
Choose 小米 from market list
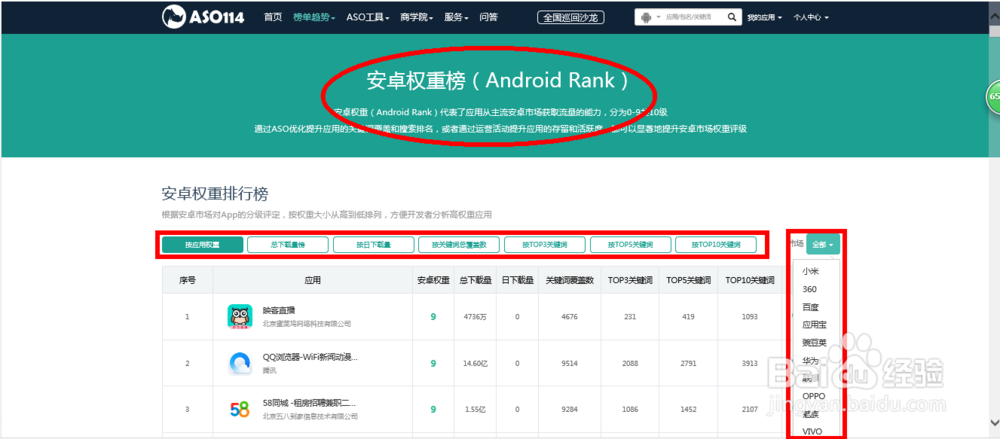pos(811,271)
